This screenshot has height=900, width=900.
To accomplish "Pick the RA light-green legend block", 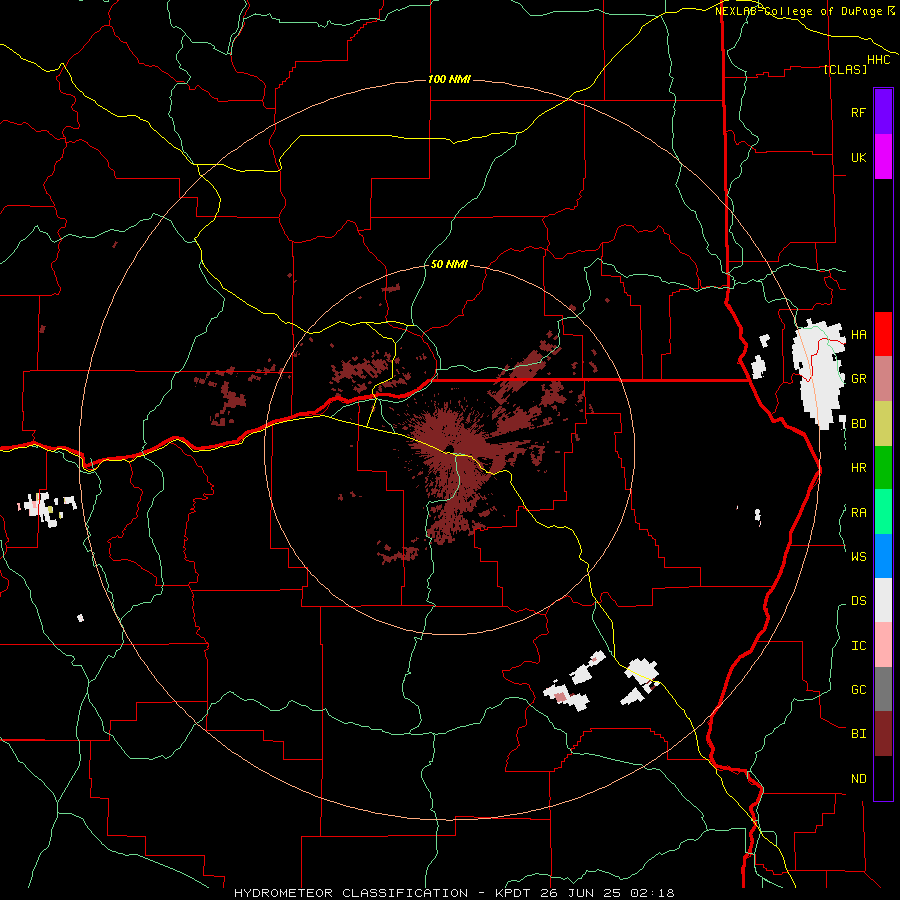I will point(883,512).
